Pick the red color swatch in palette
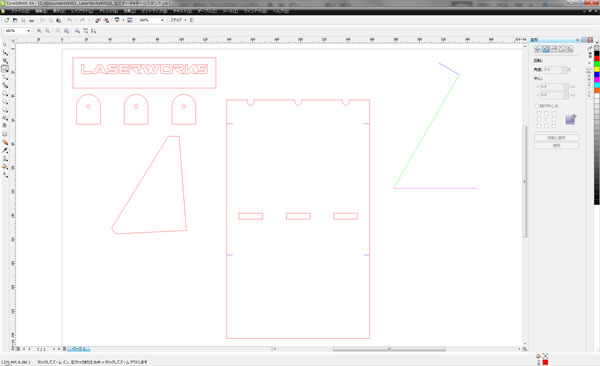 [x=597, y=58]
